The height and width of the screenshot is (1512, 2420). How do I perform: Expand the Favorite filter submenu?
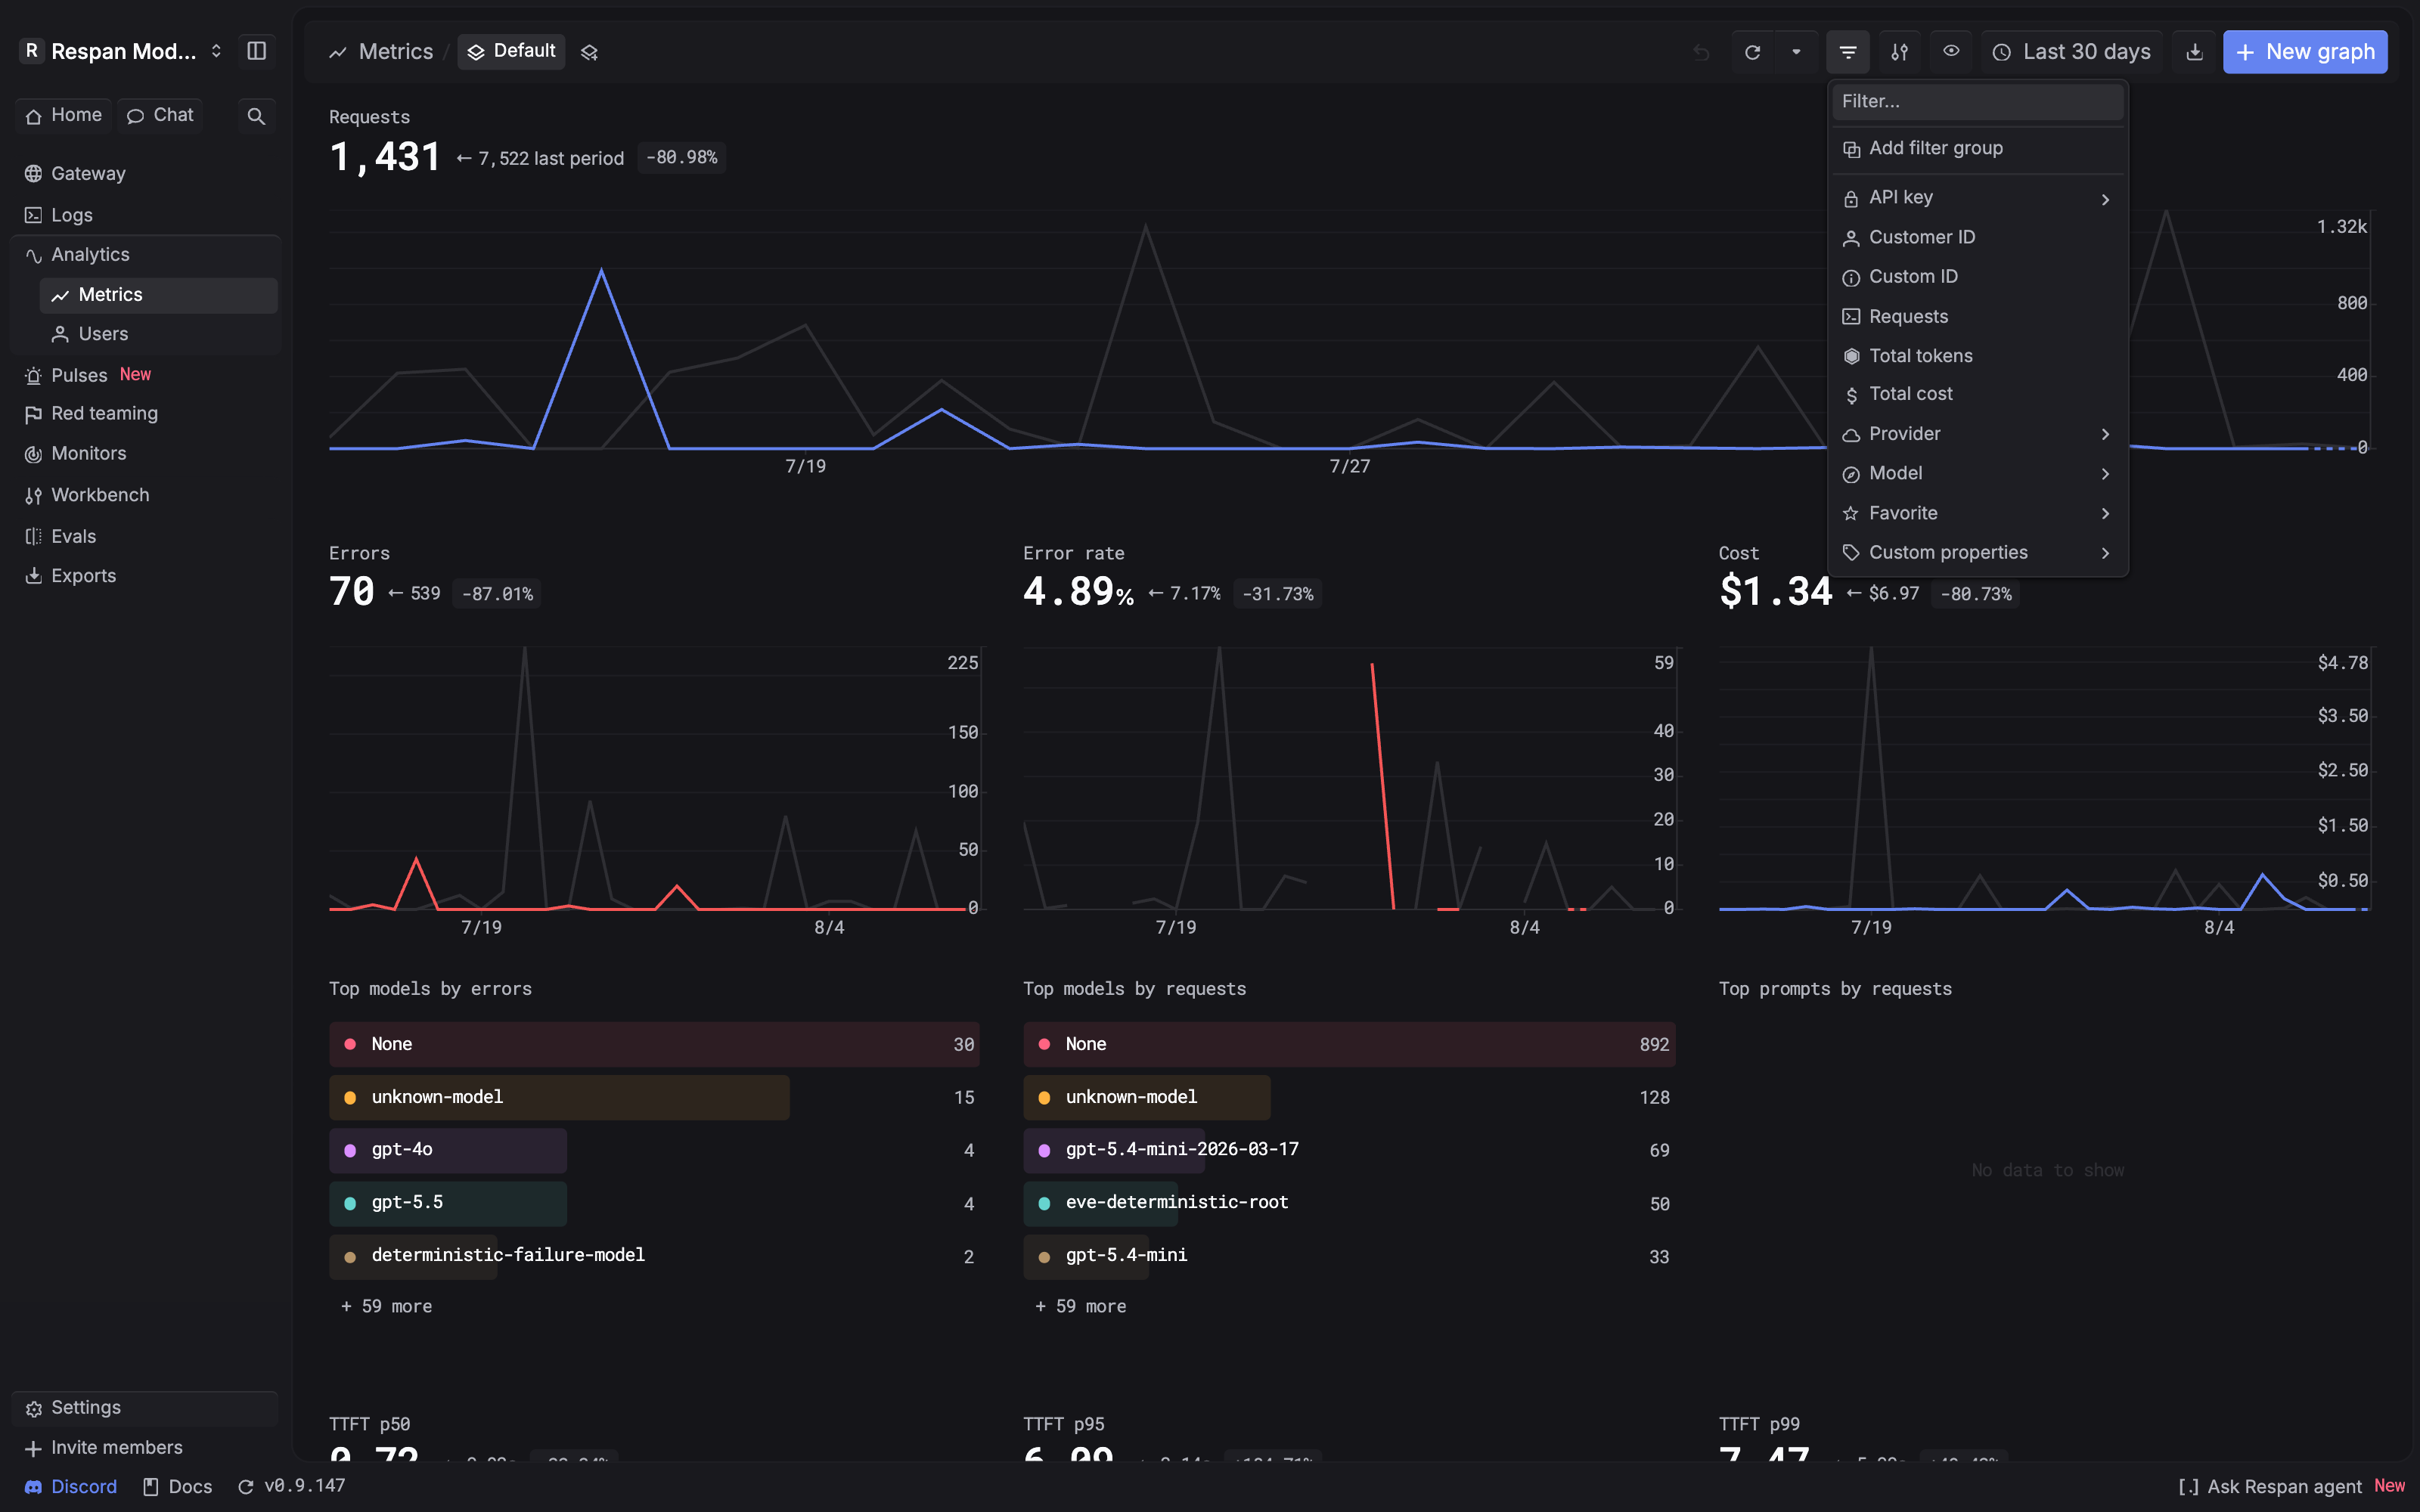(x=1977, y=514)
